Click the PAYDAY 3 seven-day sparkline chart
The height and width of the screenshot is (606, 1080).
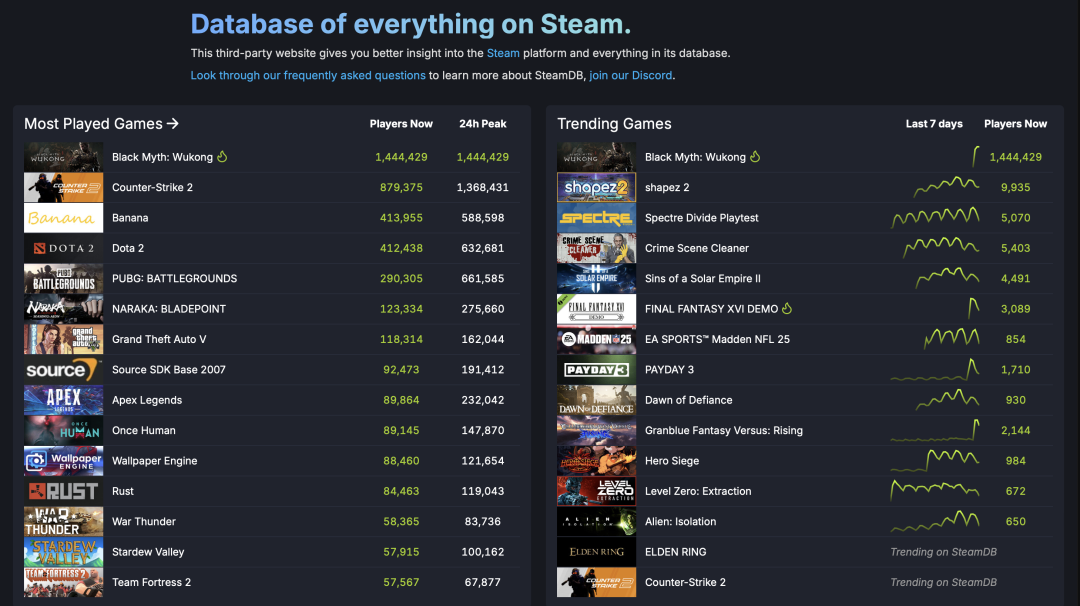point(935,369)
